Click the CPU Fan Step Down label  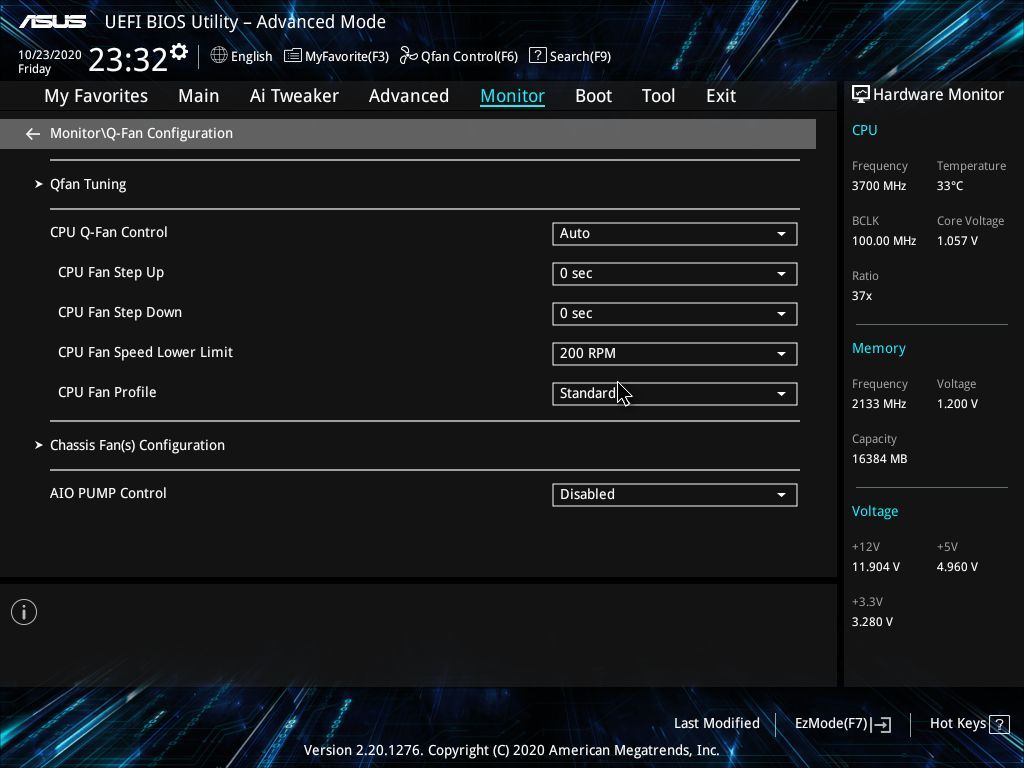[120, 312]
